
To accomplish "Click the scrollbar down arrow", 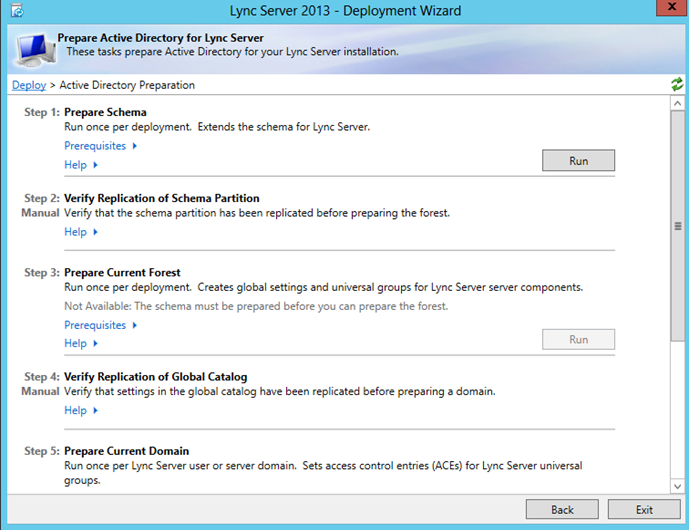I will click(678, 486).
